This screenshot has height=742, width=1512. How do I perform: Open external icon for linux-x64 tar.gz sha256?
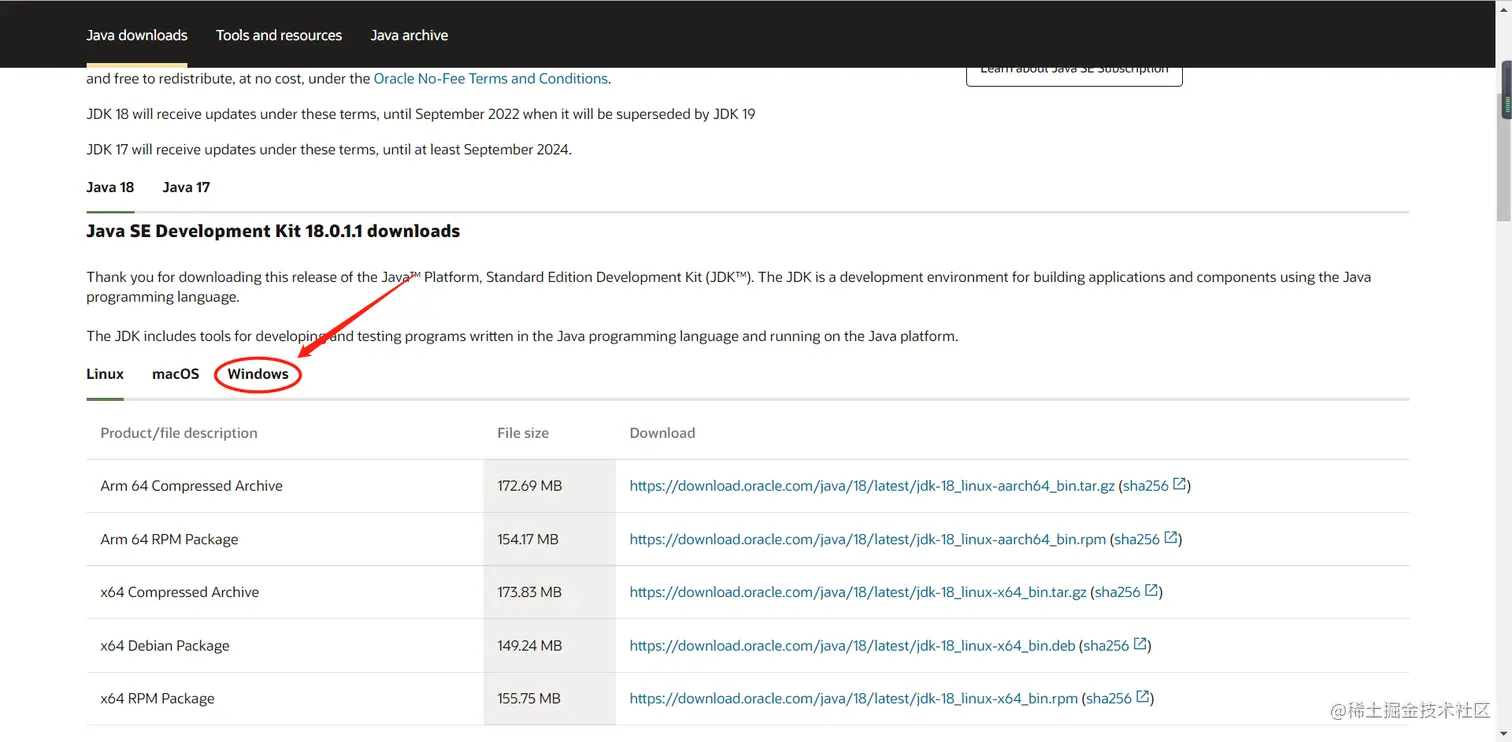pos(1152,591)
